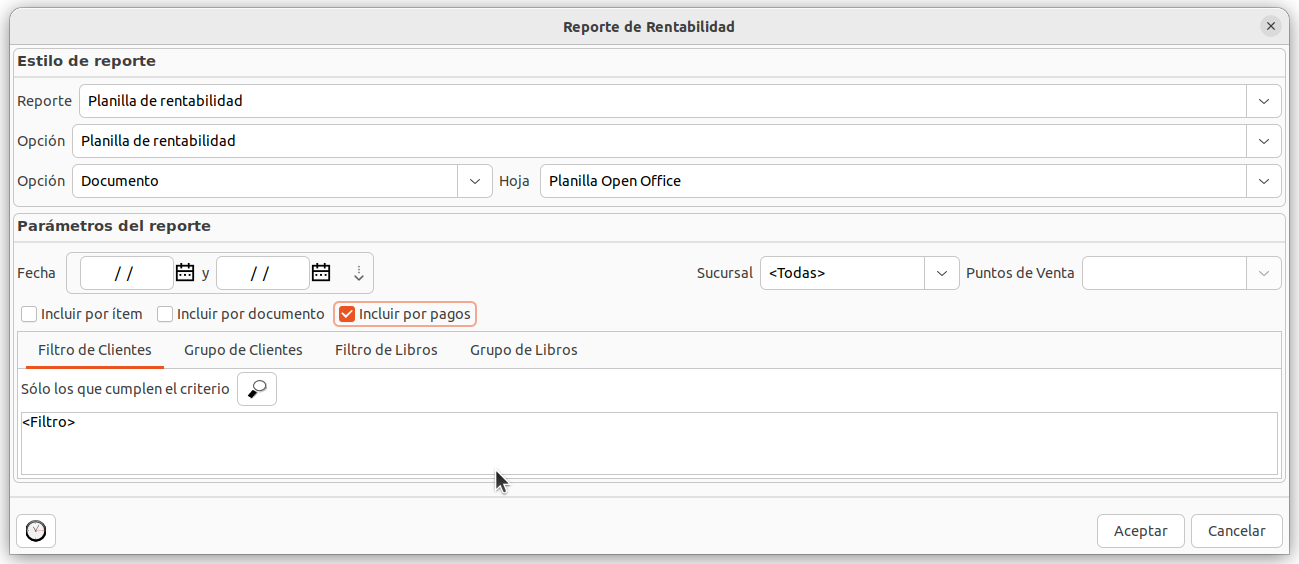Expand the Documento option dropdown
The image size is (1299, 564).
[x=474, y=181]
